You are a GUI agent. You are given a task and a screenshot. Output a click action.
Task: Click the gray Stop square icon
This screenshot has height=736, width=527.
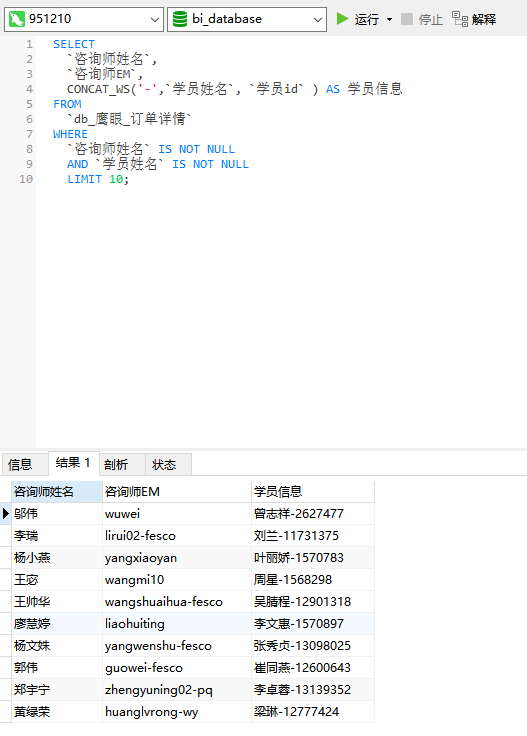point(407,19)
